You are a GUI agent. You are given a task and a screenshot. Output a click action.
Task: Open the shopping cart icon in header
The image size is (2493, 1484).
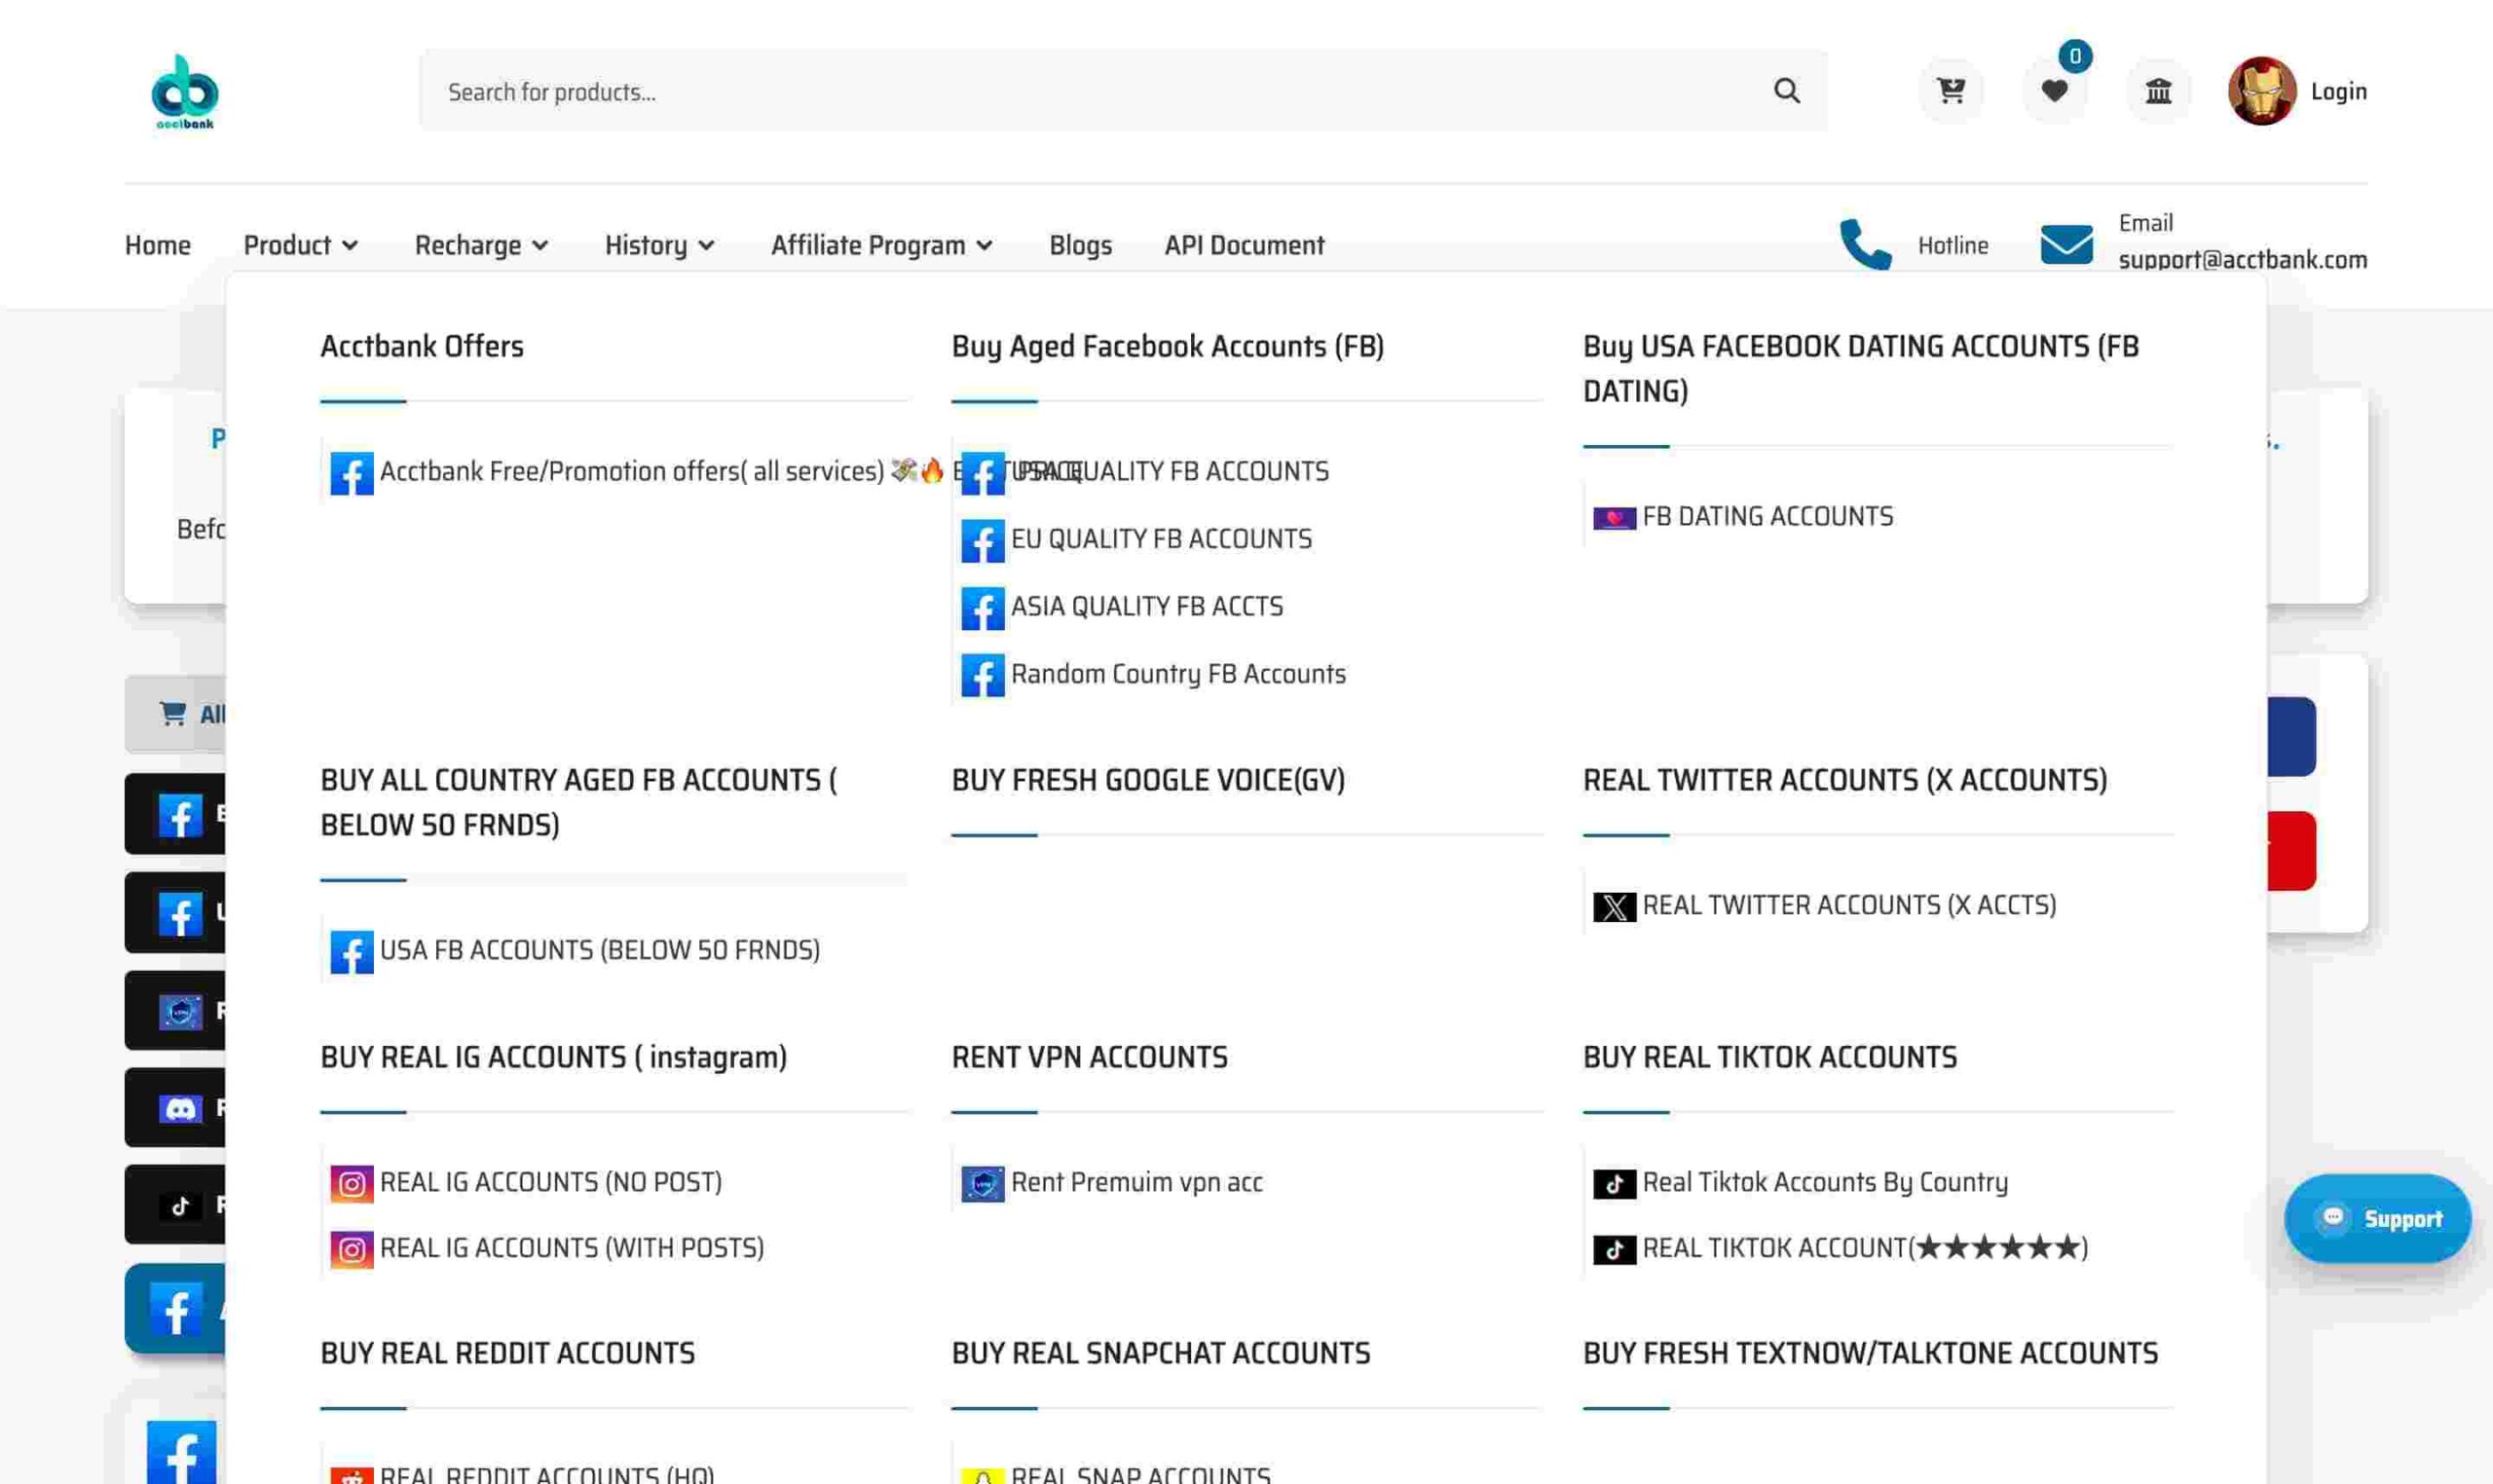pyautogui.click(x=1950, y=91)
